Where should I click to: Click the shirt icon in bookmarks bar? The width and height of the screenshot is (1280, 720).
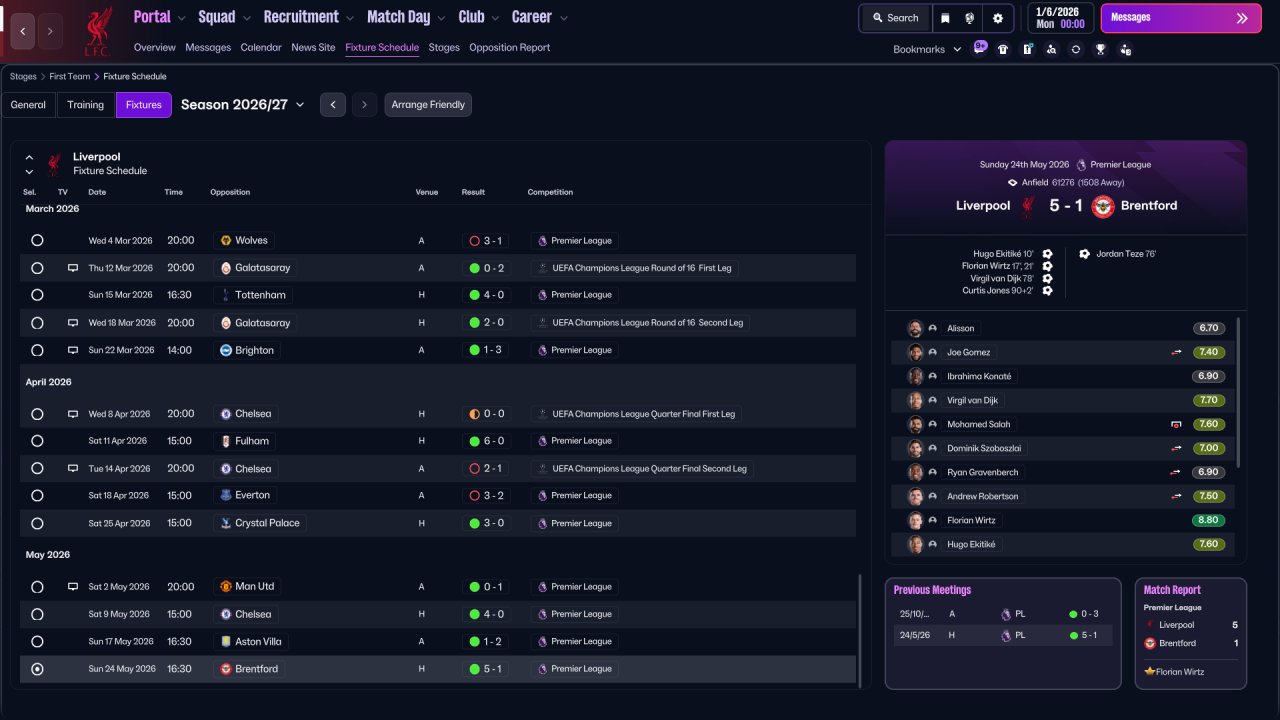click(1003, 49)
